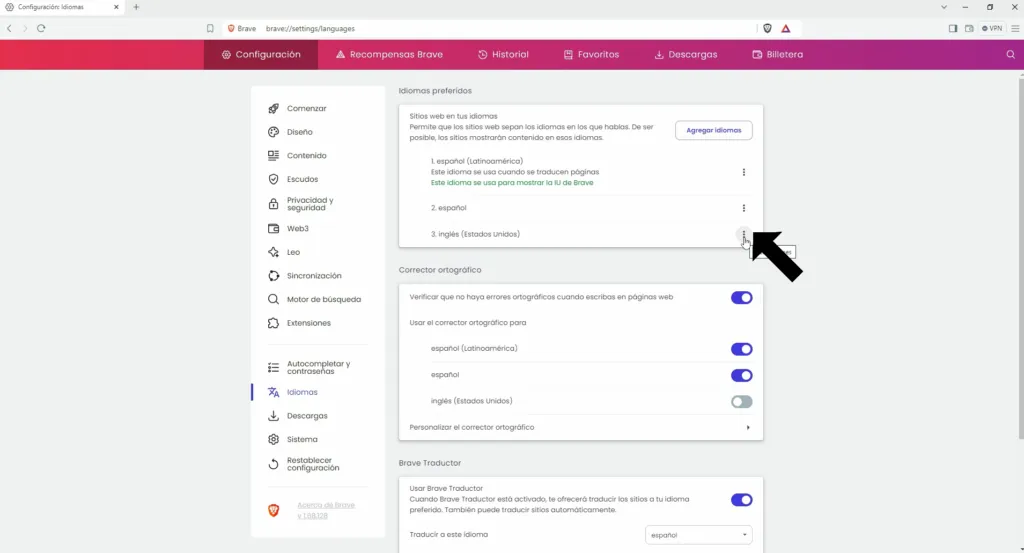Open the Privacidad y seguridad lock icon
The image size is (1024, 553).
pyautogui.click(x=273, y=204)
